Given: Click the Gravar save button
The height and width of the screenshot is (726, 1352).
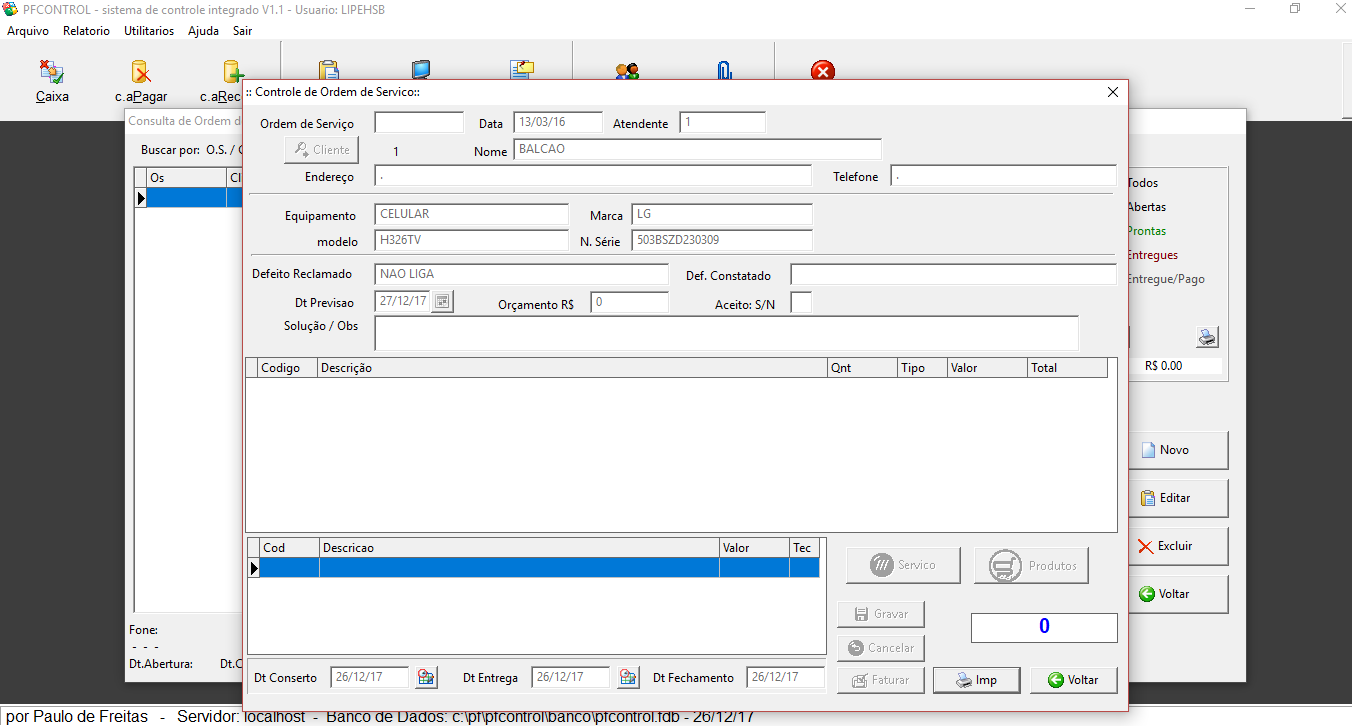Looking at the screenshot, I should [881, 614].
